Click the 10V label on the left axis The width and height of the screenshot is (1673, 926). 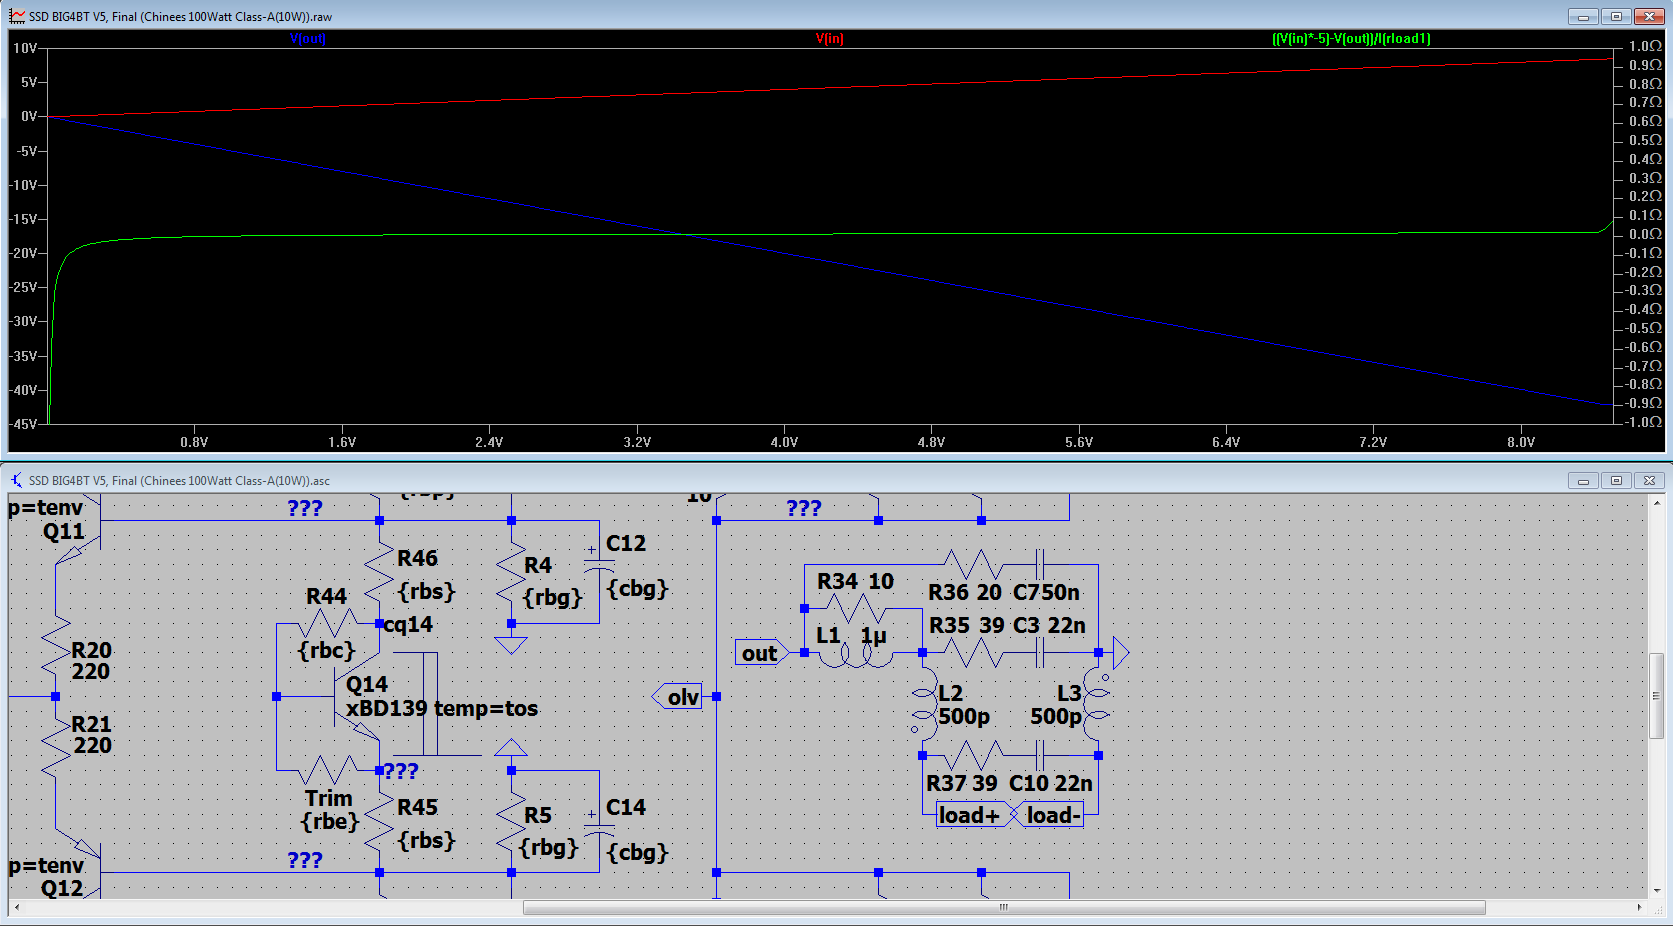[x=25, y=48]
